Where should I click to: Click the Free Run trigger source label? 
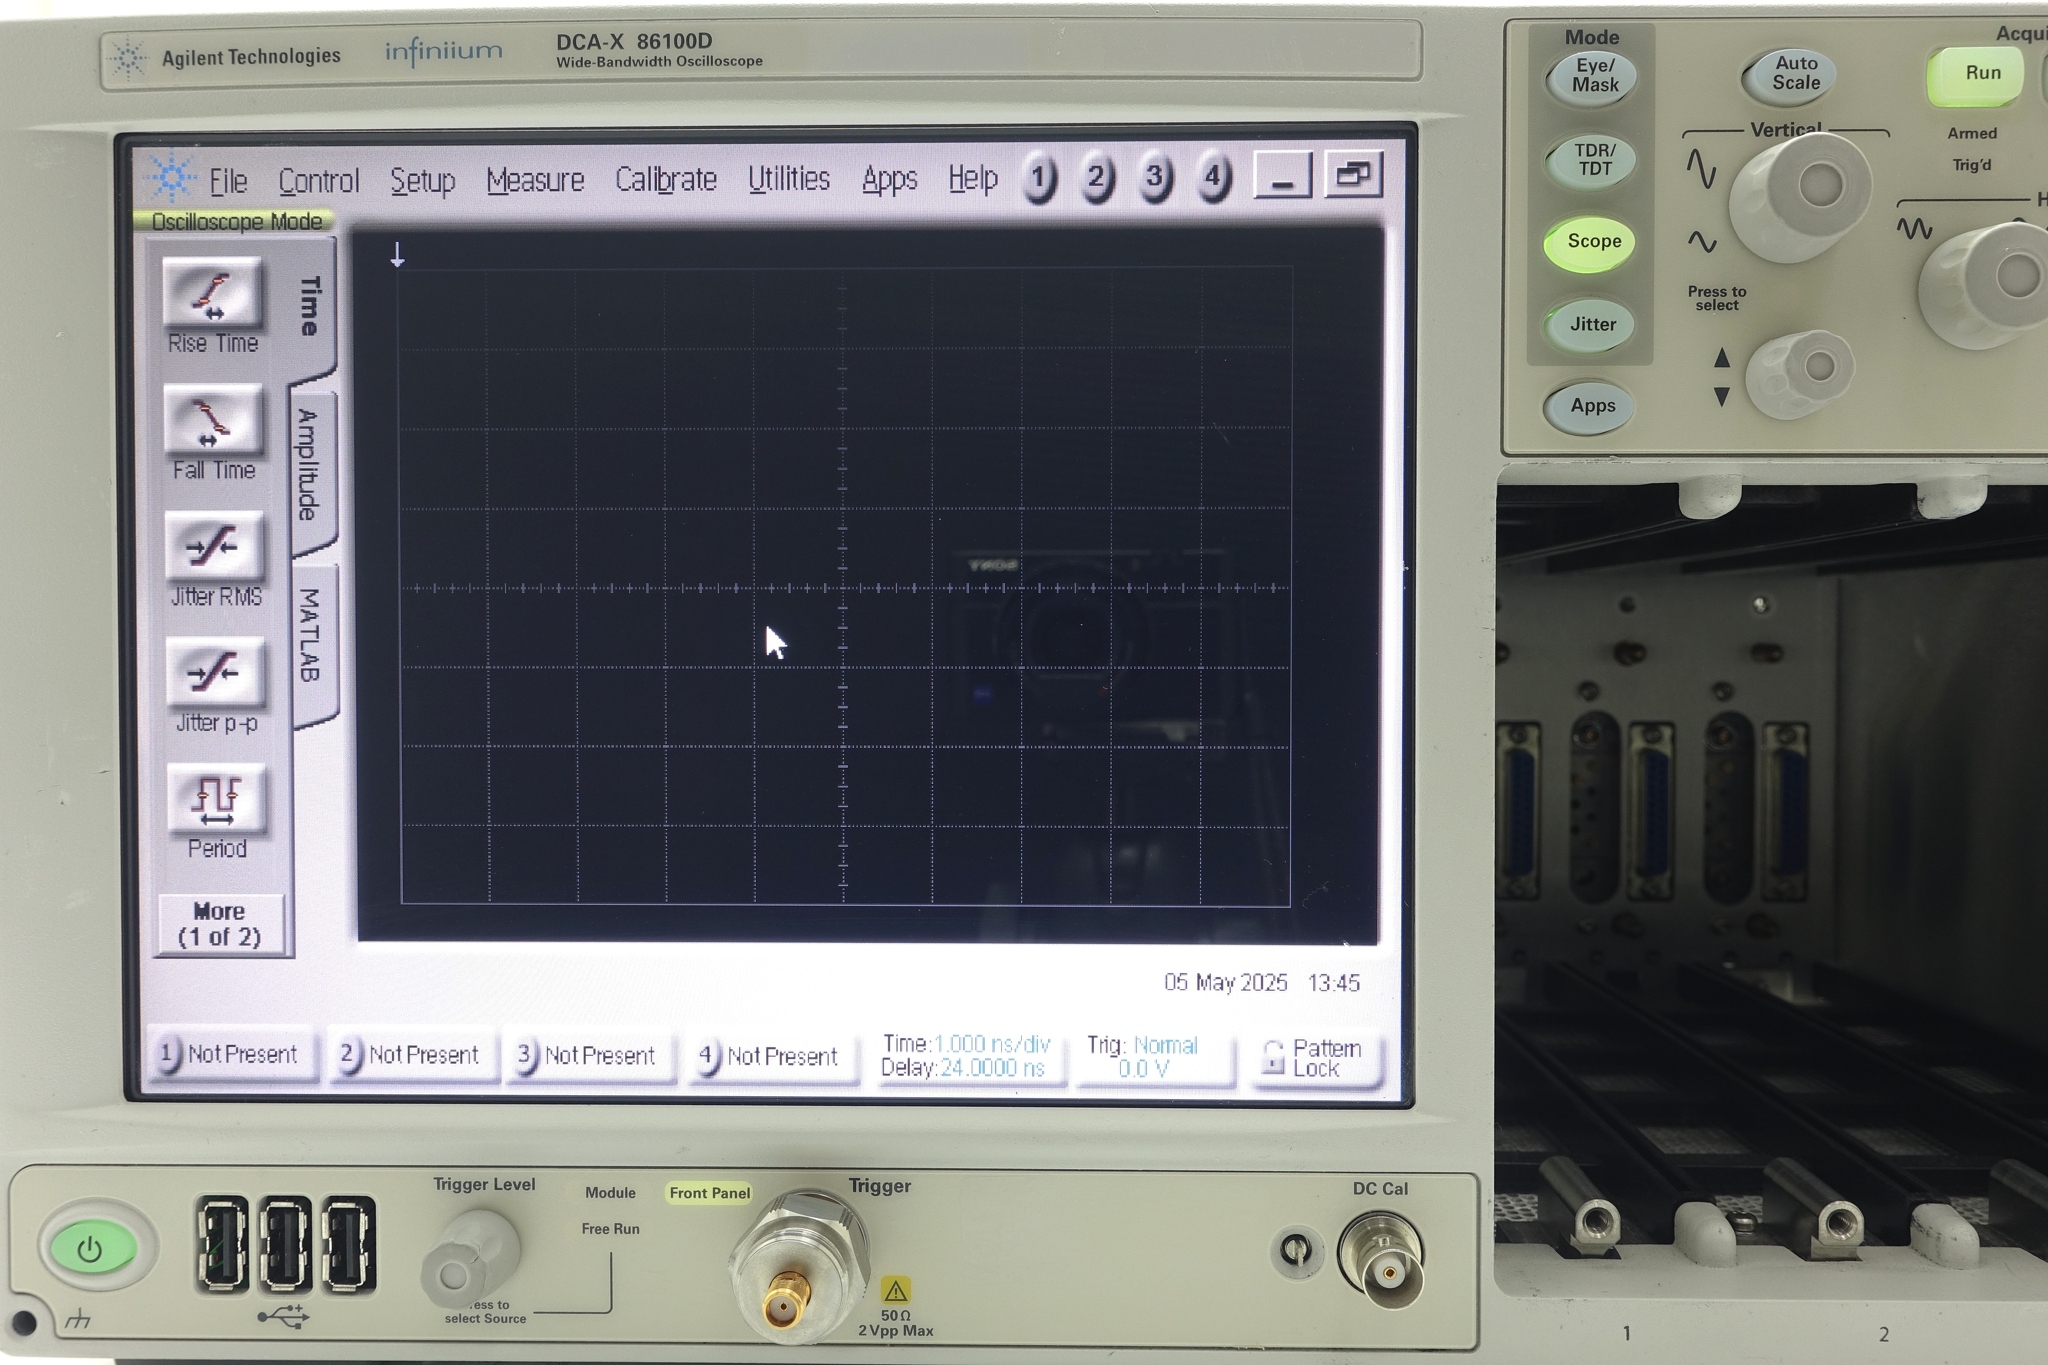pos(610,1229)
